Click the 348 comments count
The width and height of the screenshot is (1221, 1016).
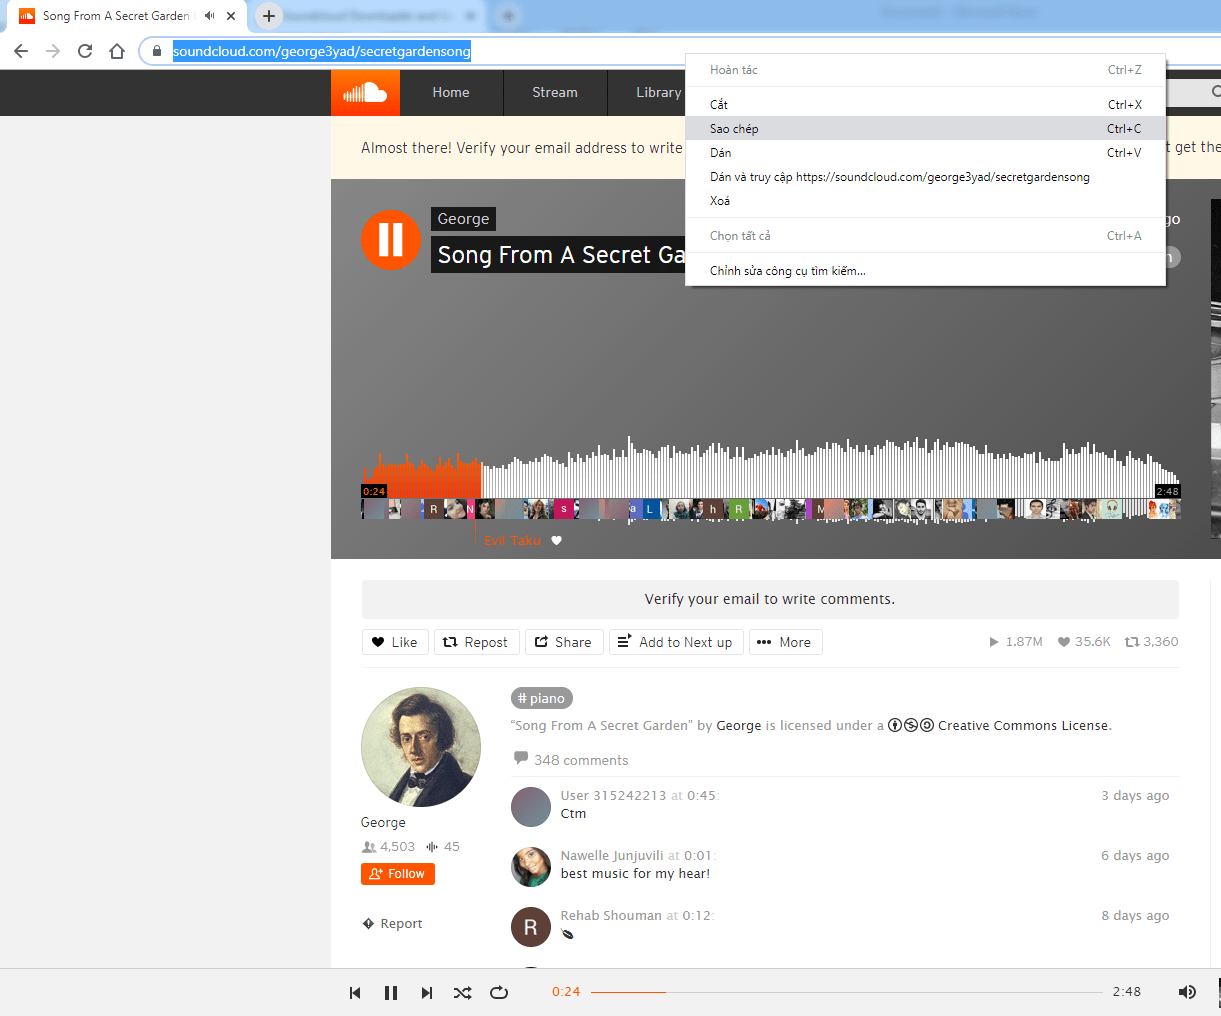pos(571,760)
